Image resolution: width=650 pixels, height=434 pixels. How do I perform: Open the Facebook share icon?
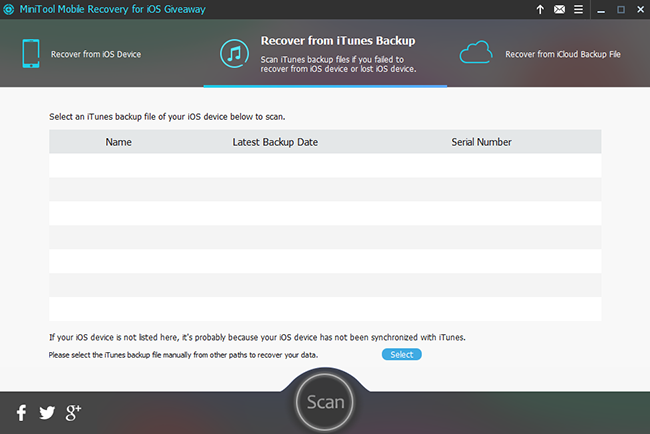click(x=22, y=412)
